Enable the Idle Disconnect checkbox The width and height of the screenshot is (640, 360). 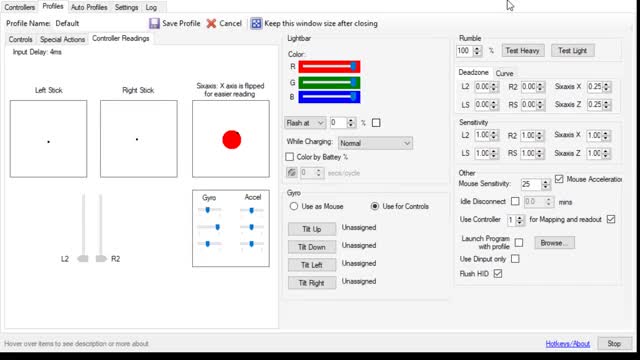click(x=515, y=201)
